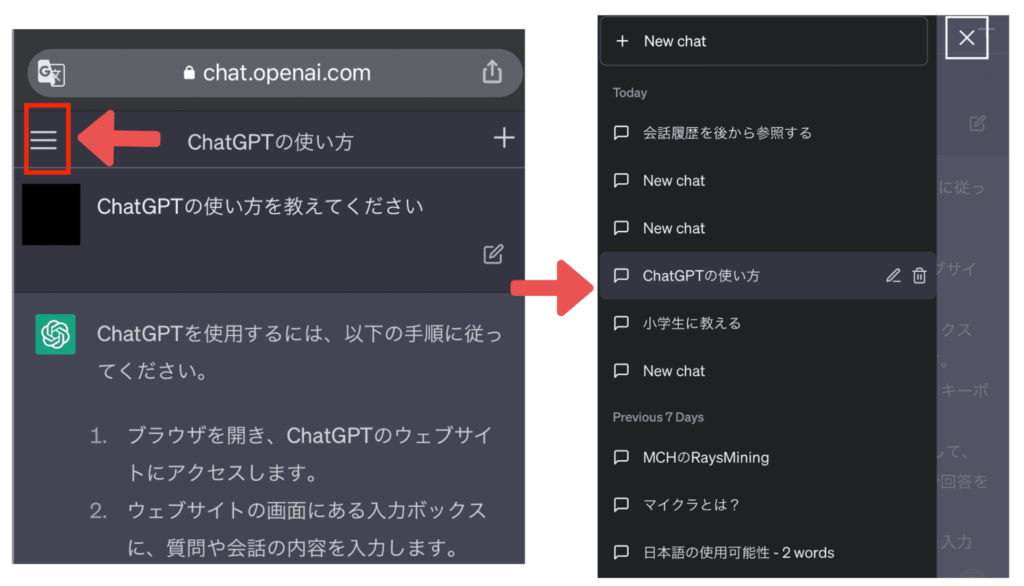This screenshot has width=1024, height=586.
Task: Rename the ChatGPTの使い方 chat with pencil icon
Action: tap(893, 276)
